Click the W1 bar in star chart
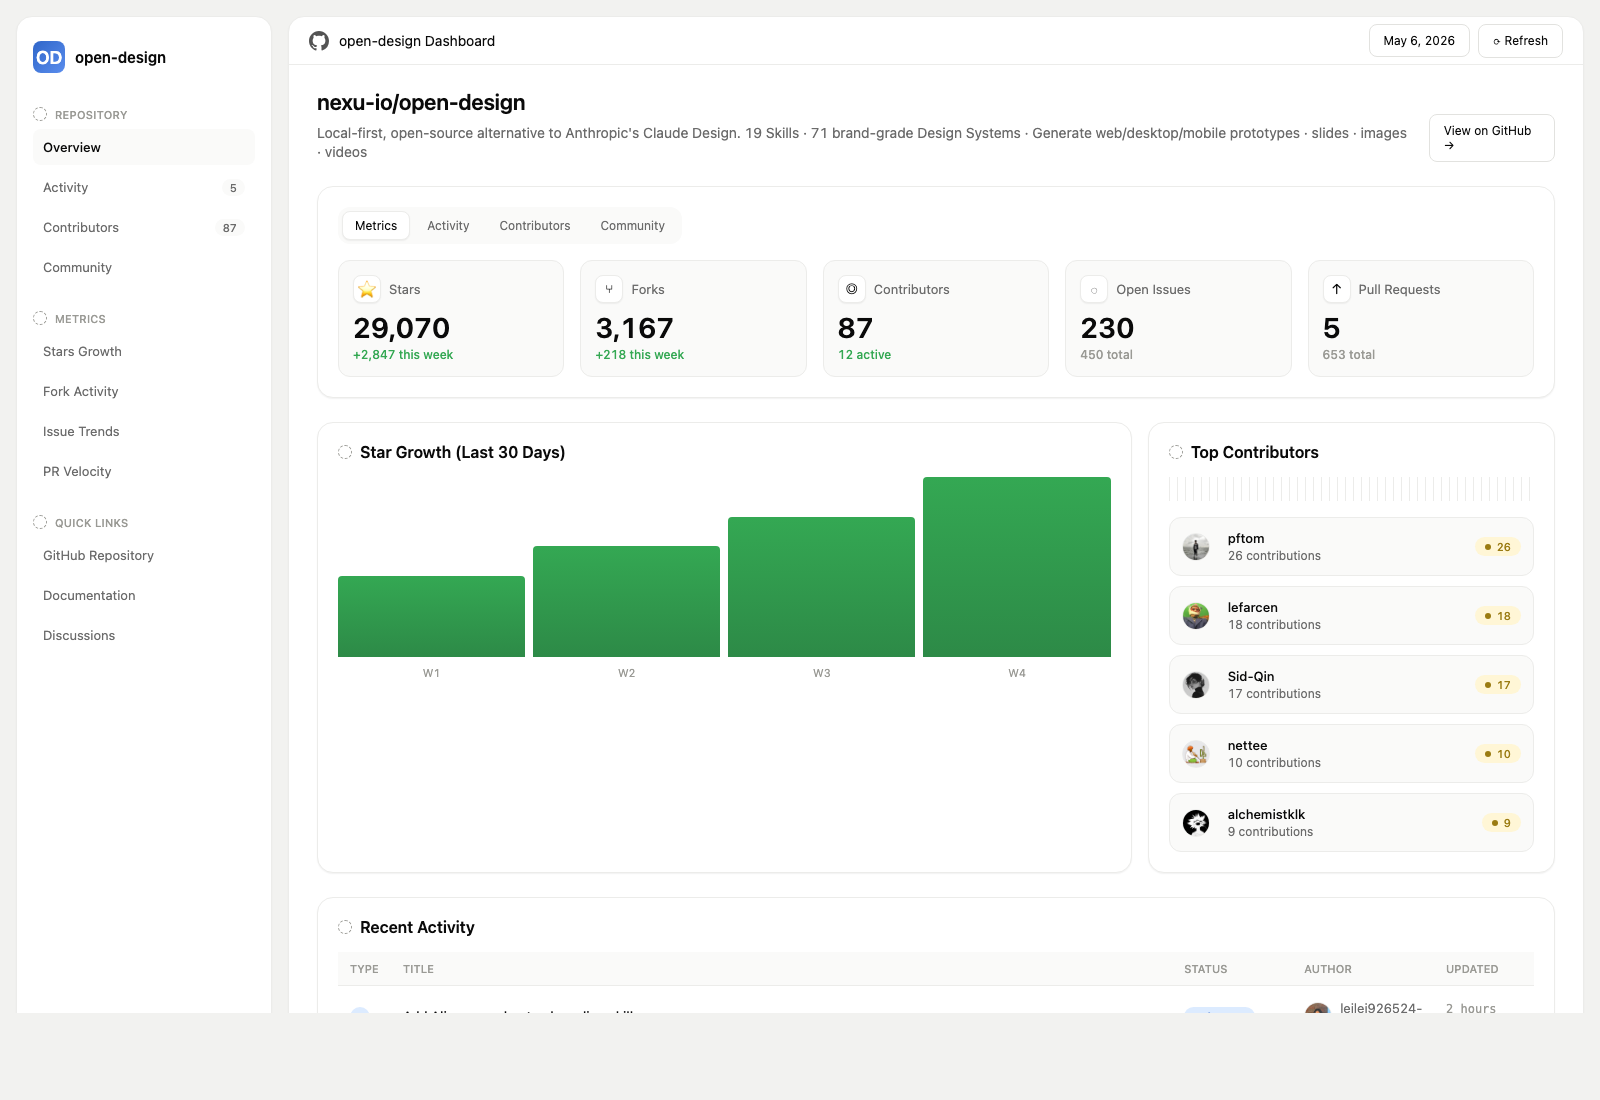 tap(431, 616)
